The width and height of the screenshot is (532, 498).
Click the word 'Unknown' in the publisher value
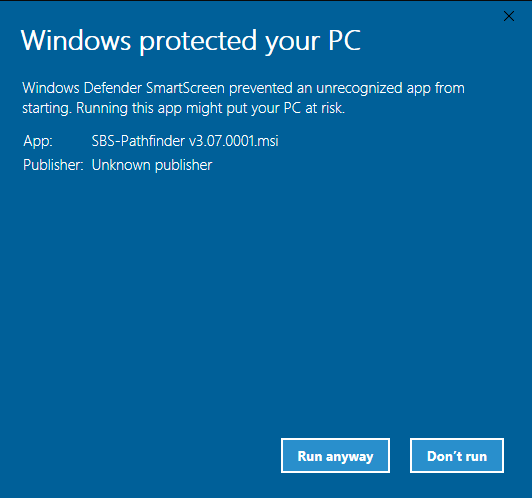(121, 165)
